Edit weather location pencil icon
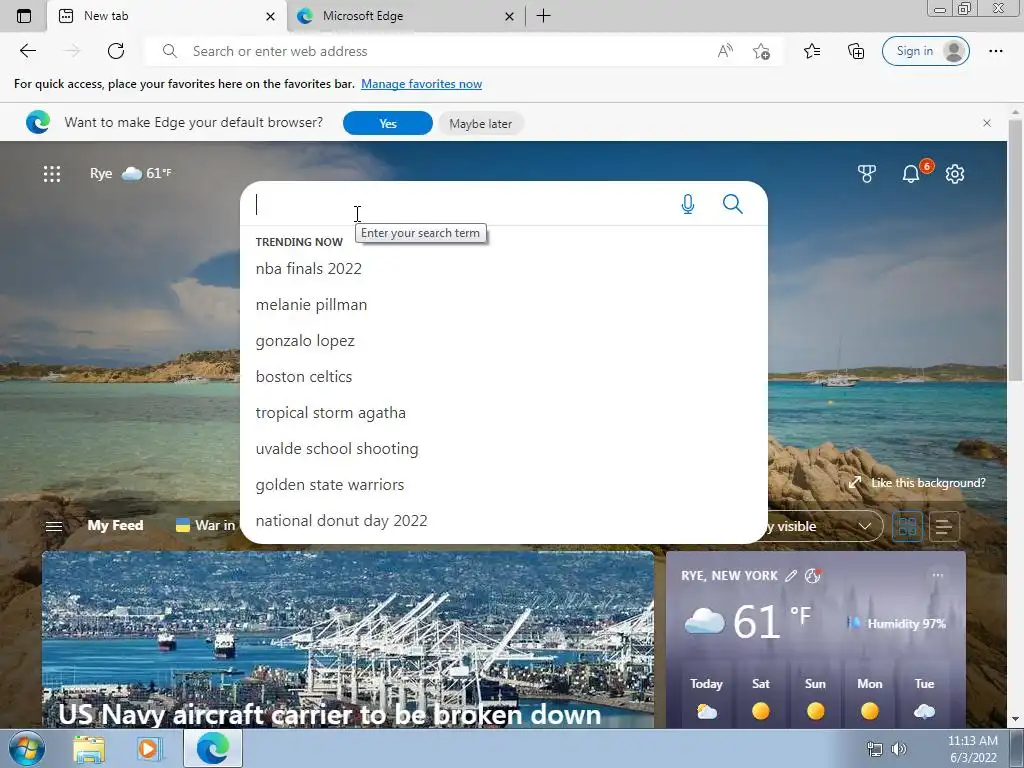This screenshot has height=768, width=1024. [x=791, y=575]
